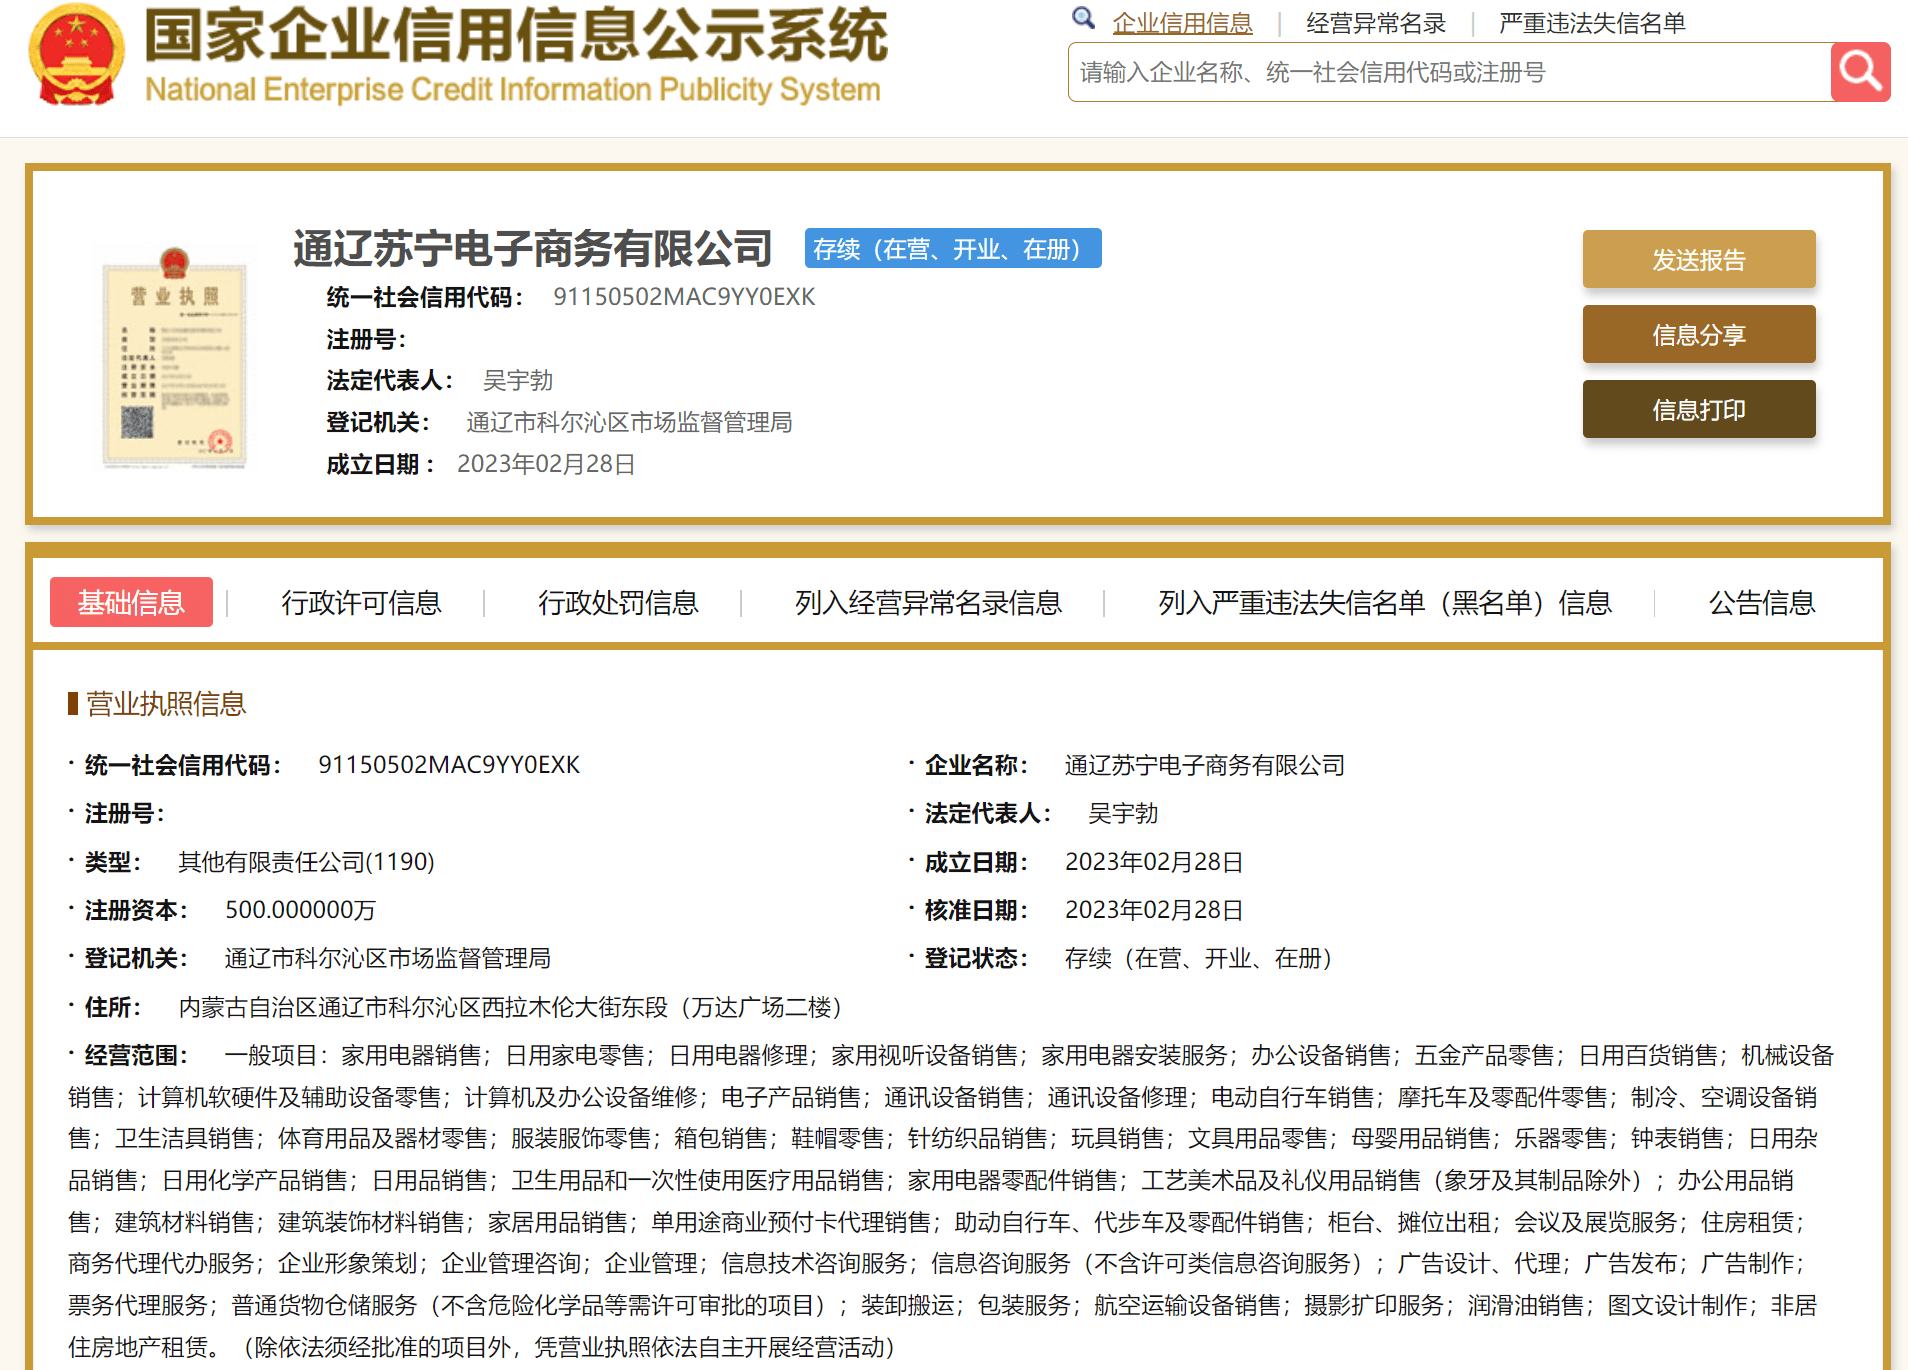Click the 发送报告 button
The width and height of the screenshot is (1908, 1370).
coord(1698,259)
